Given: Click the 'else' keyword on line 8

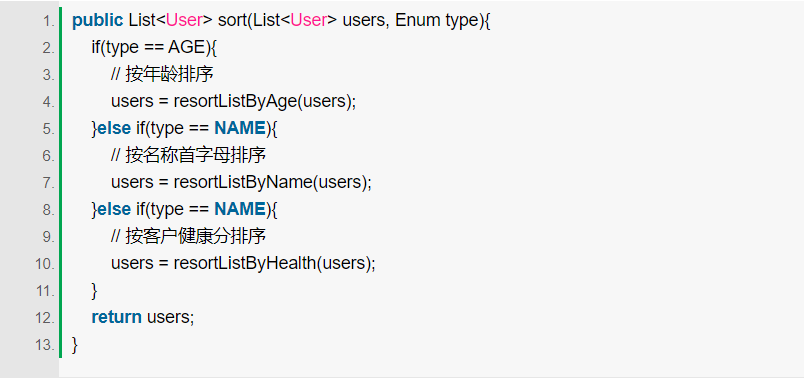Looking at the screenshot, I should pos(114,209).
